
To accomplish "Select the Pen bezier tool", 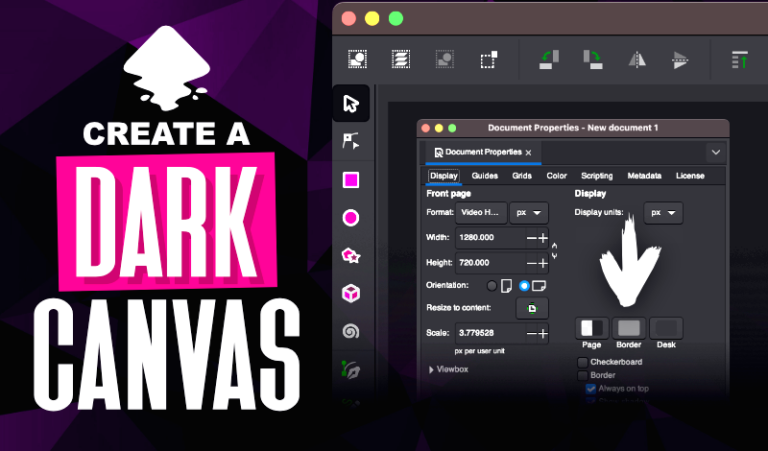I will click(x=351, y=370).
